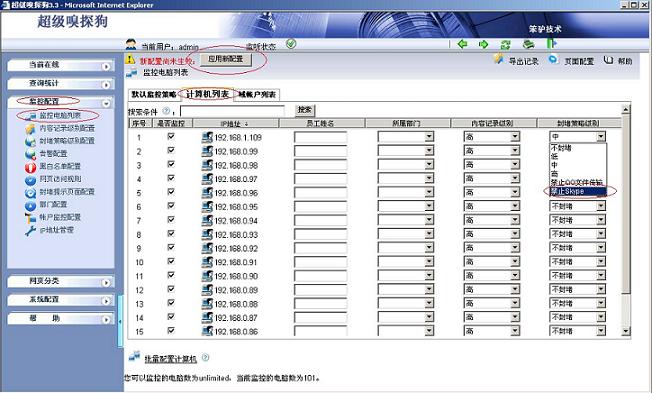Click the 应用新配置 button
The width and height of the screenshot is (652, 393).
[226, 59]
